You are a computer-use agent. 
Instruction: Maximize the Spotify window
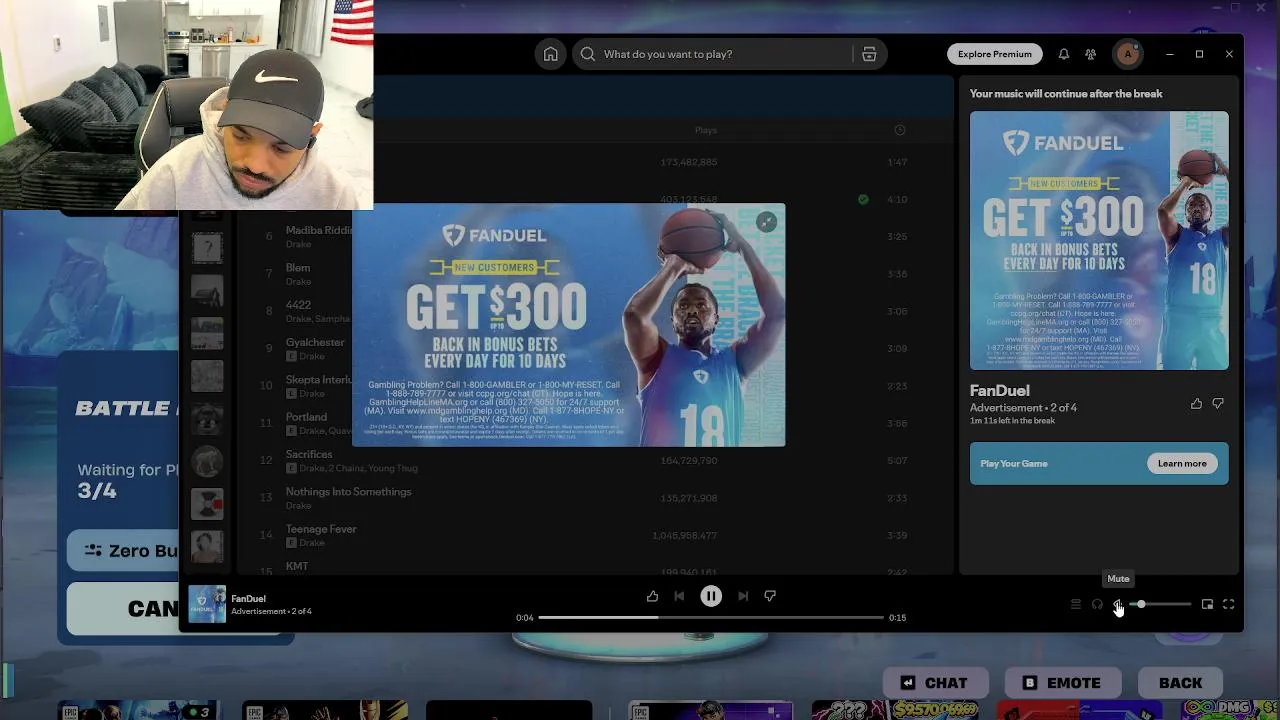click(x=1199, y=54)
